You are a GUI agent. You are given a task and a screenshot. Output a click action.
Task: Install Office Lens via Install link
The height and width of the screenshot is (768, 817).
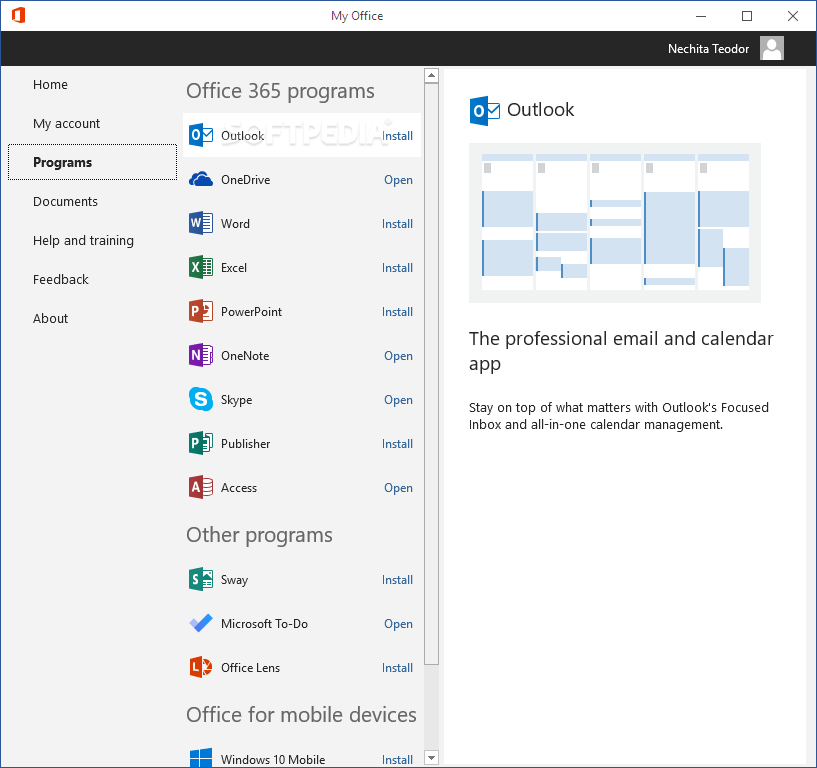click(397, 668)
